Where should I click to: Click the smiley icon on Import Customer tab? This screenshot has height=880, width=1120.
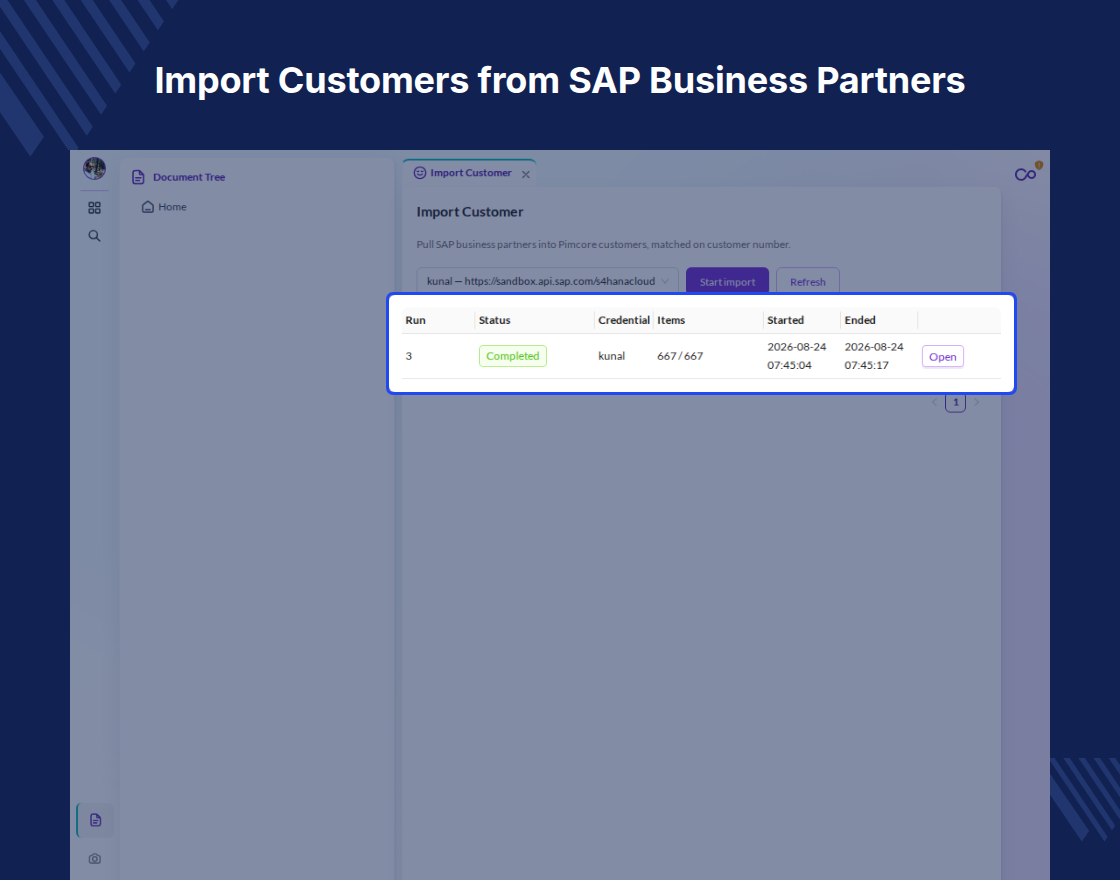coord(420,173)
